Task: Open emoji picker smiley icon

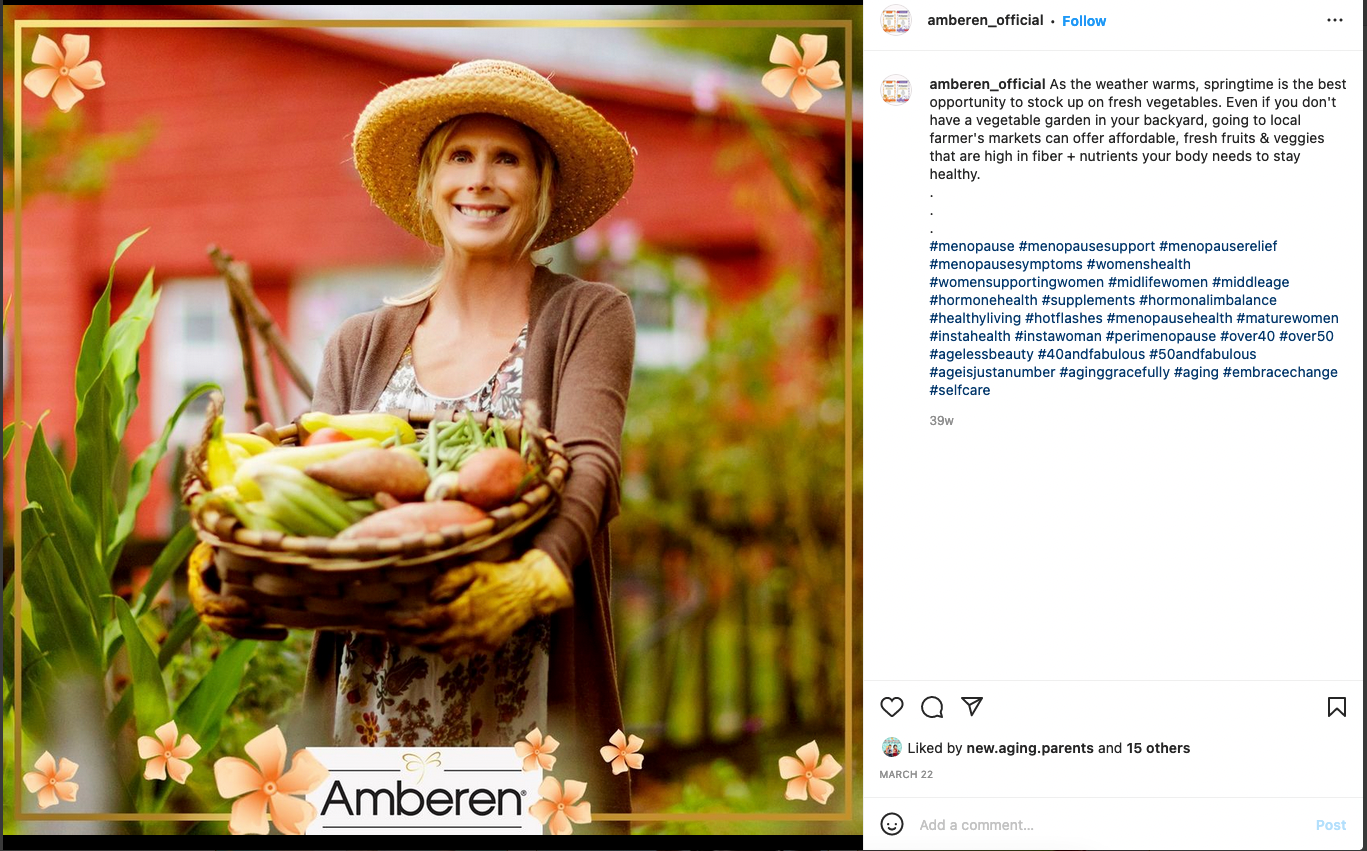Action: click(x=892, y=824)
